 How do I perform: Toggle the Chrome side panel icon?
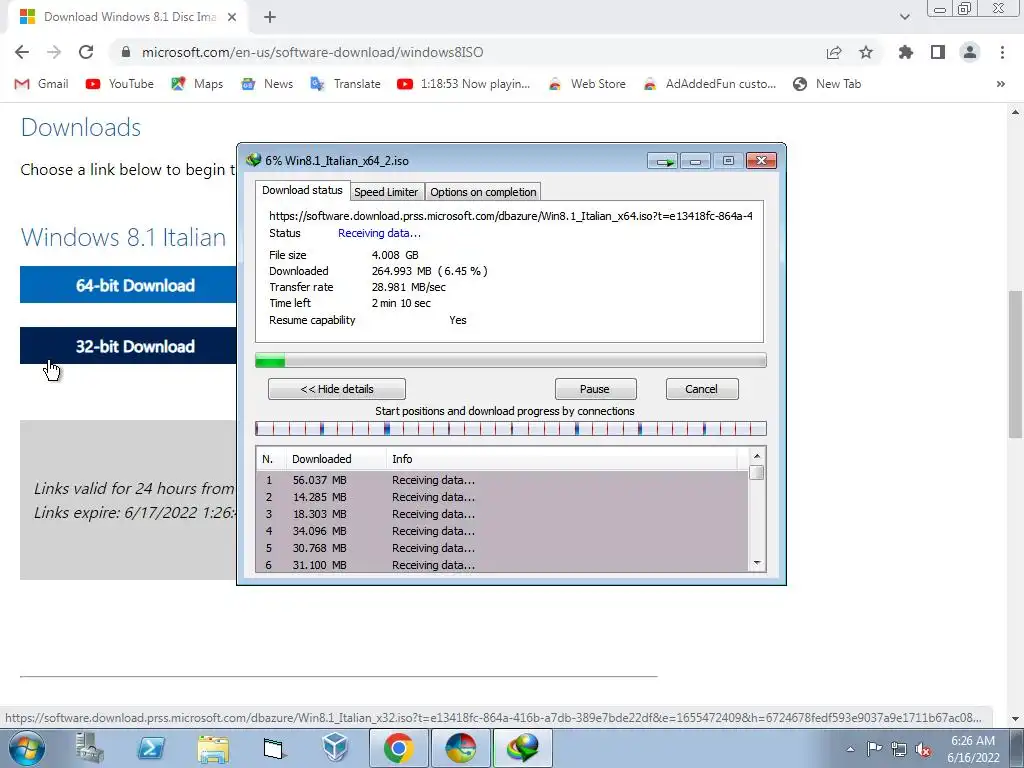(938, 52)
